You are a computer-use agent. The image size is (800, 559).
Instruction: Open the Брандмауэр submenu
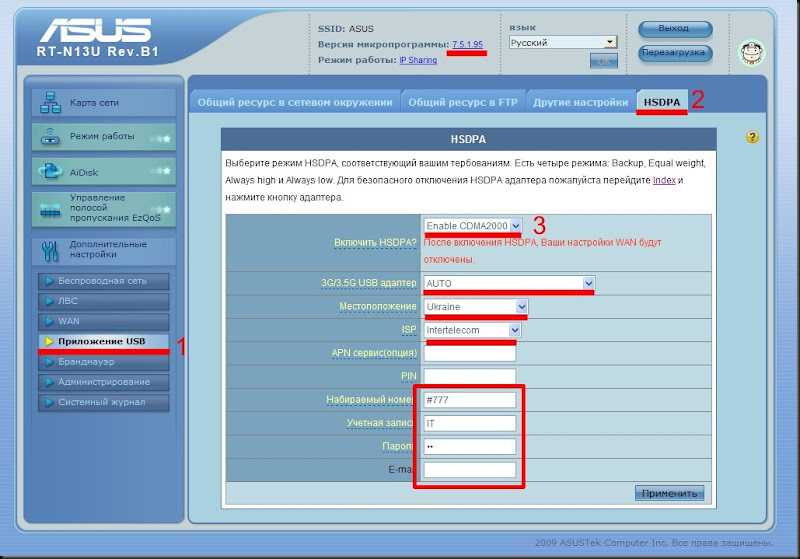click(104, 362)
